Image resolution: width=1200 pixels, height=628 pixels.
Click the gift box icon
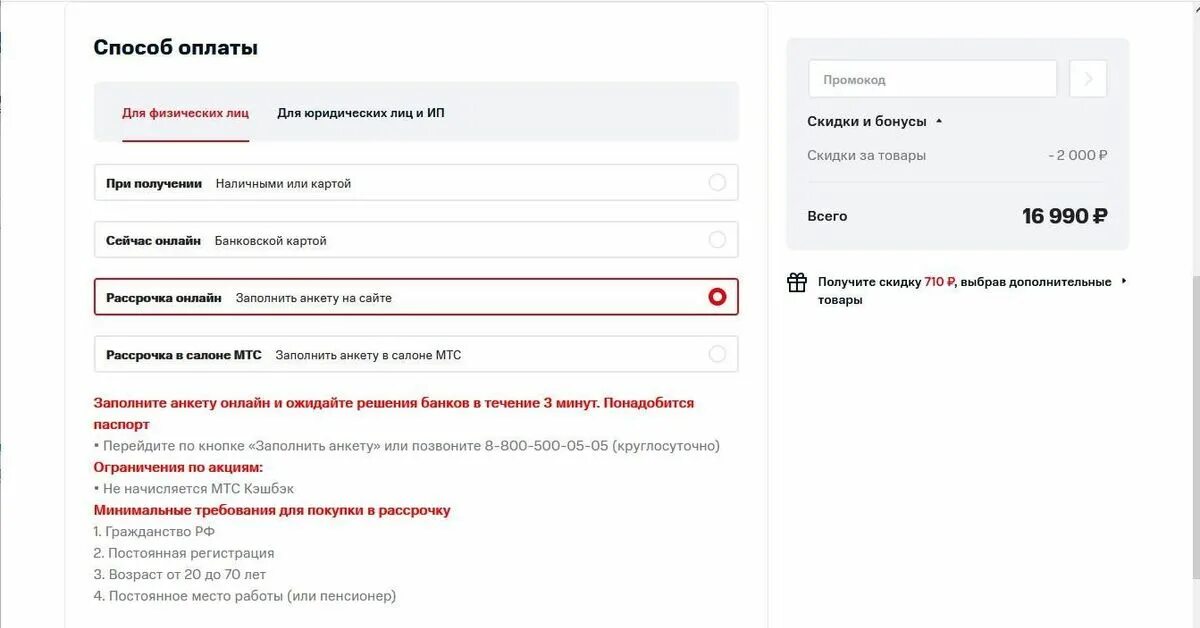tap(797, 283)
